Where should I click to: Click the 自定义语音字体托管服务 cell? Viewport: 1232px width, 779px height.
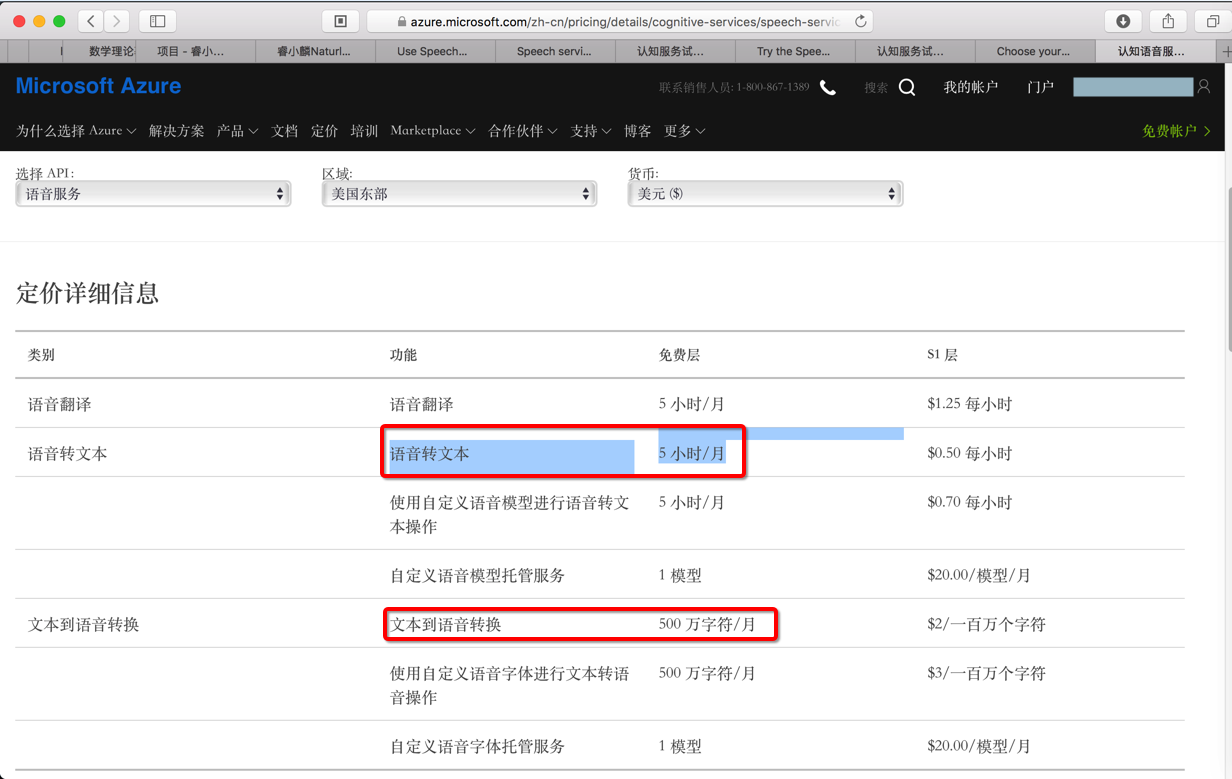point(478,747)
